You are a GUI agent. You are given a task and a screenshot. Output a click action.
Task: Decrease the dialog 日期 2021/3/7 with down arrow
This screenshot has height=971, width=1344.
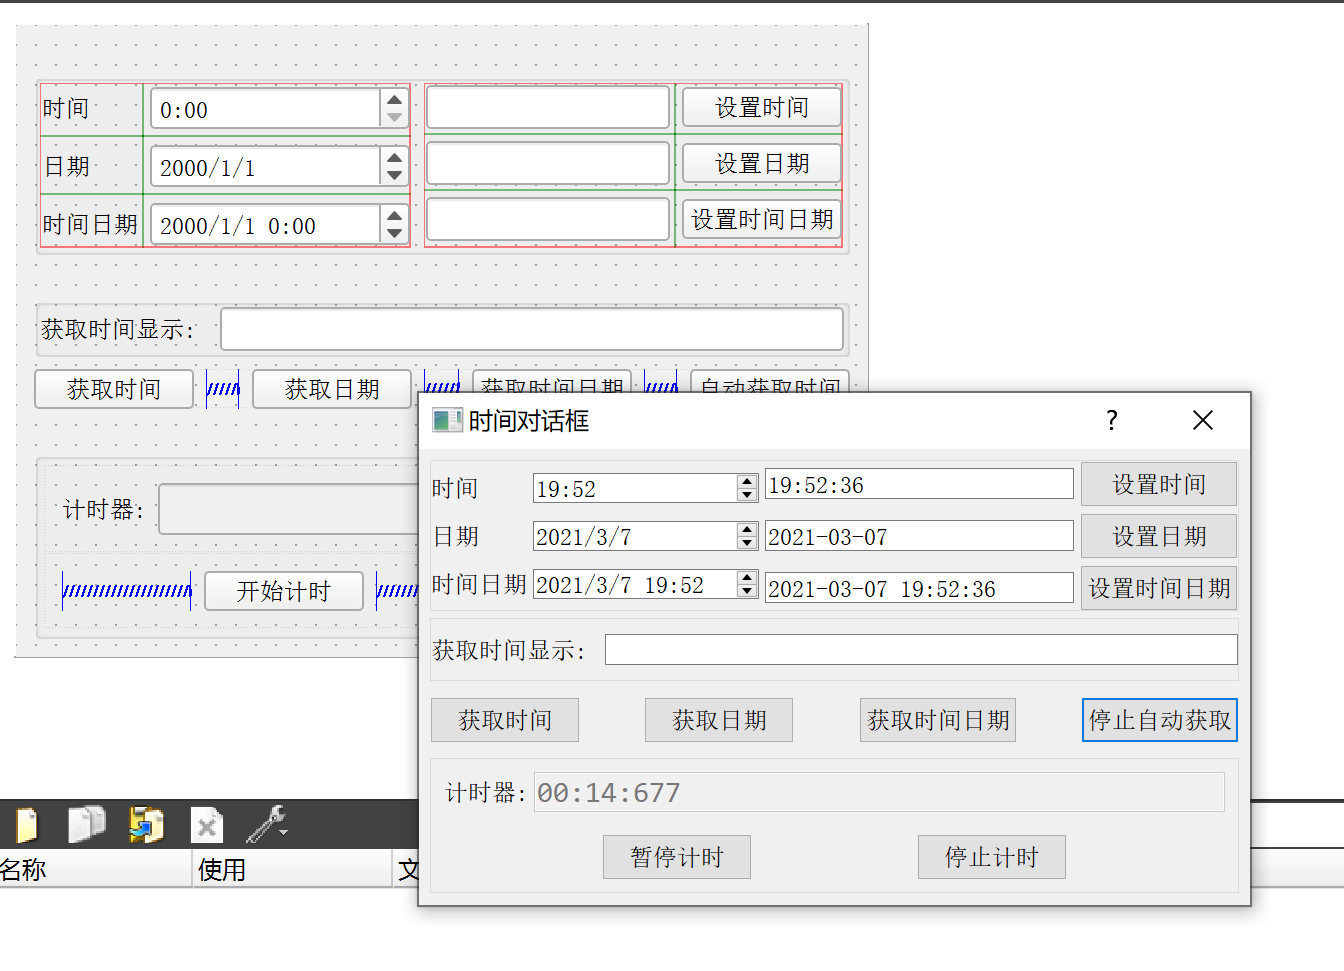747,543
